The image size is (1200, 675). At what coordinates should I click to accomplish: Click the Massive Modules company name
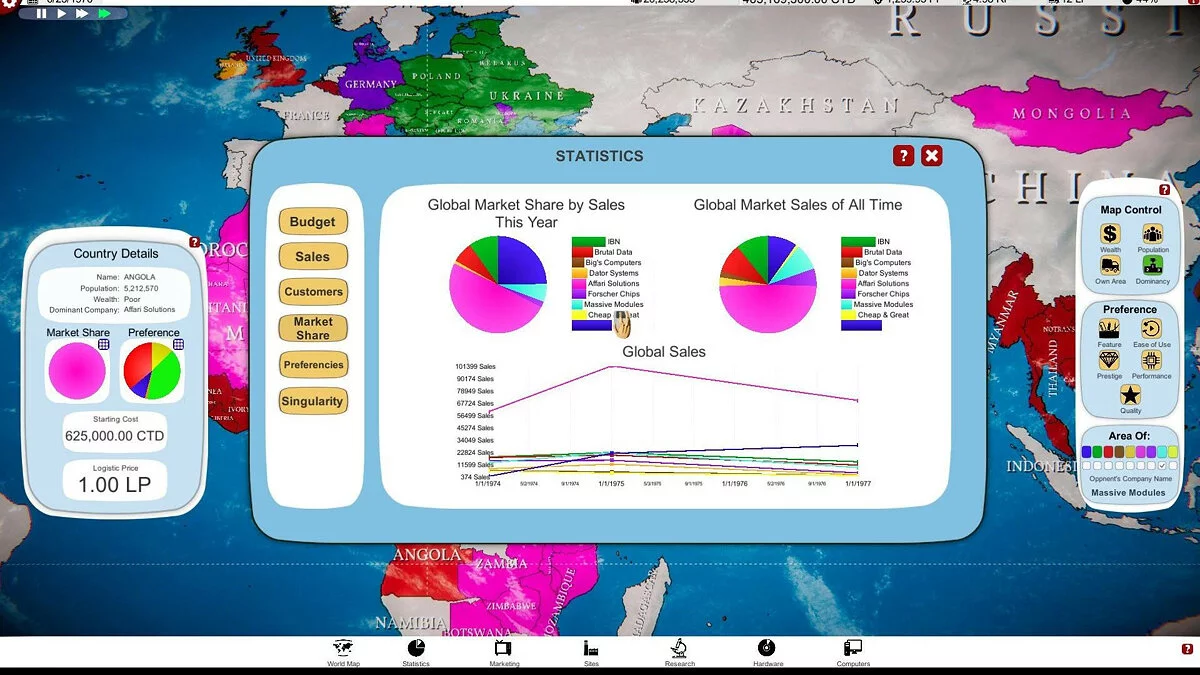point(1128,493)
